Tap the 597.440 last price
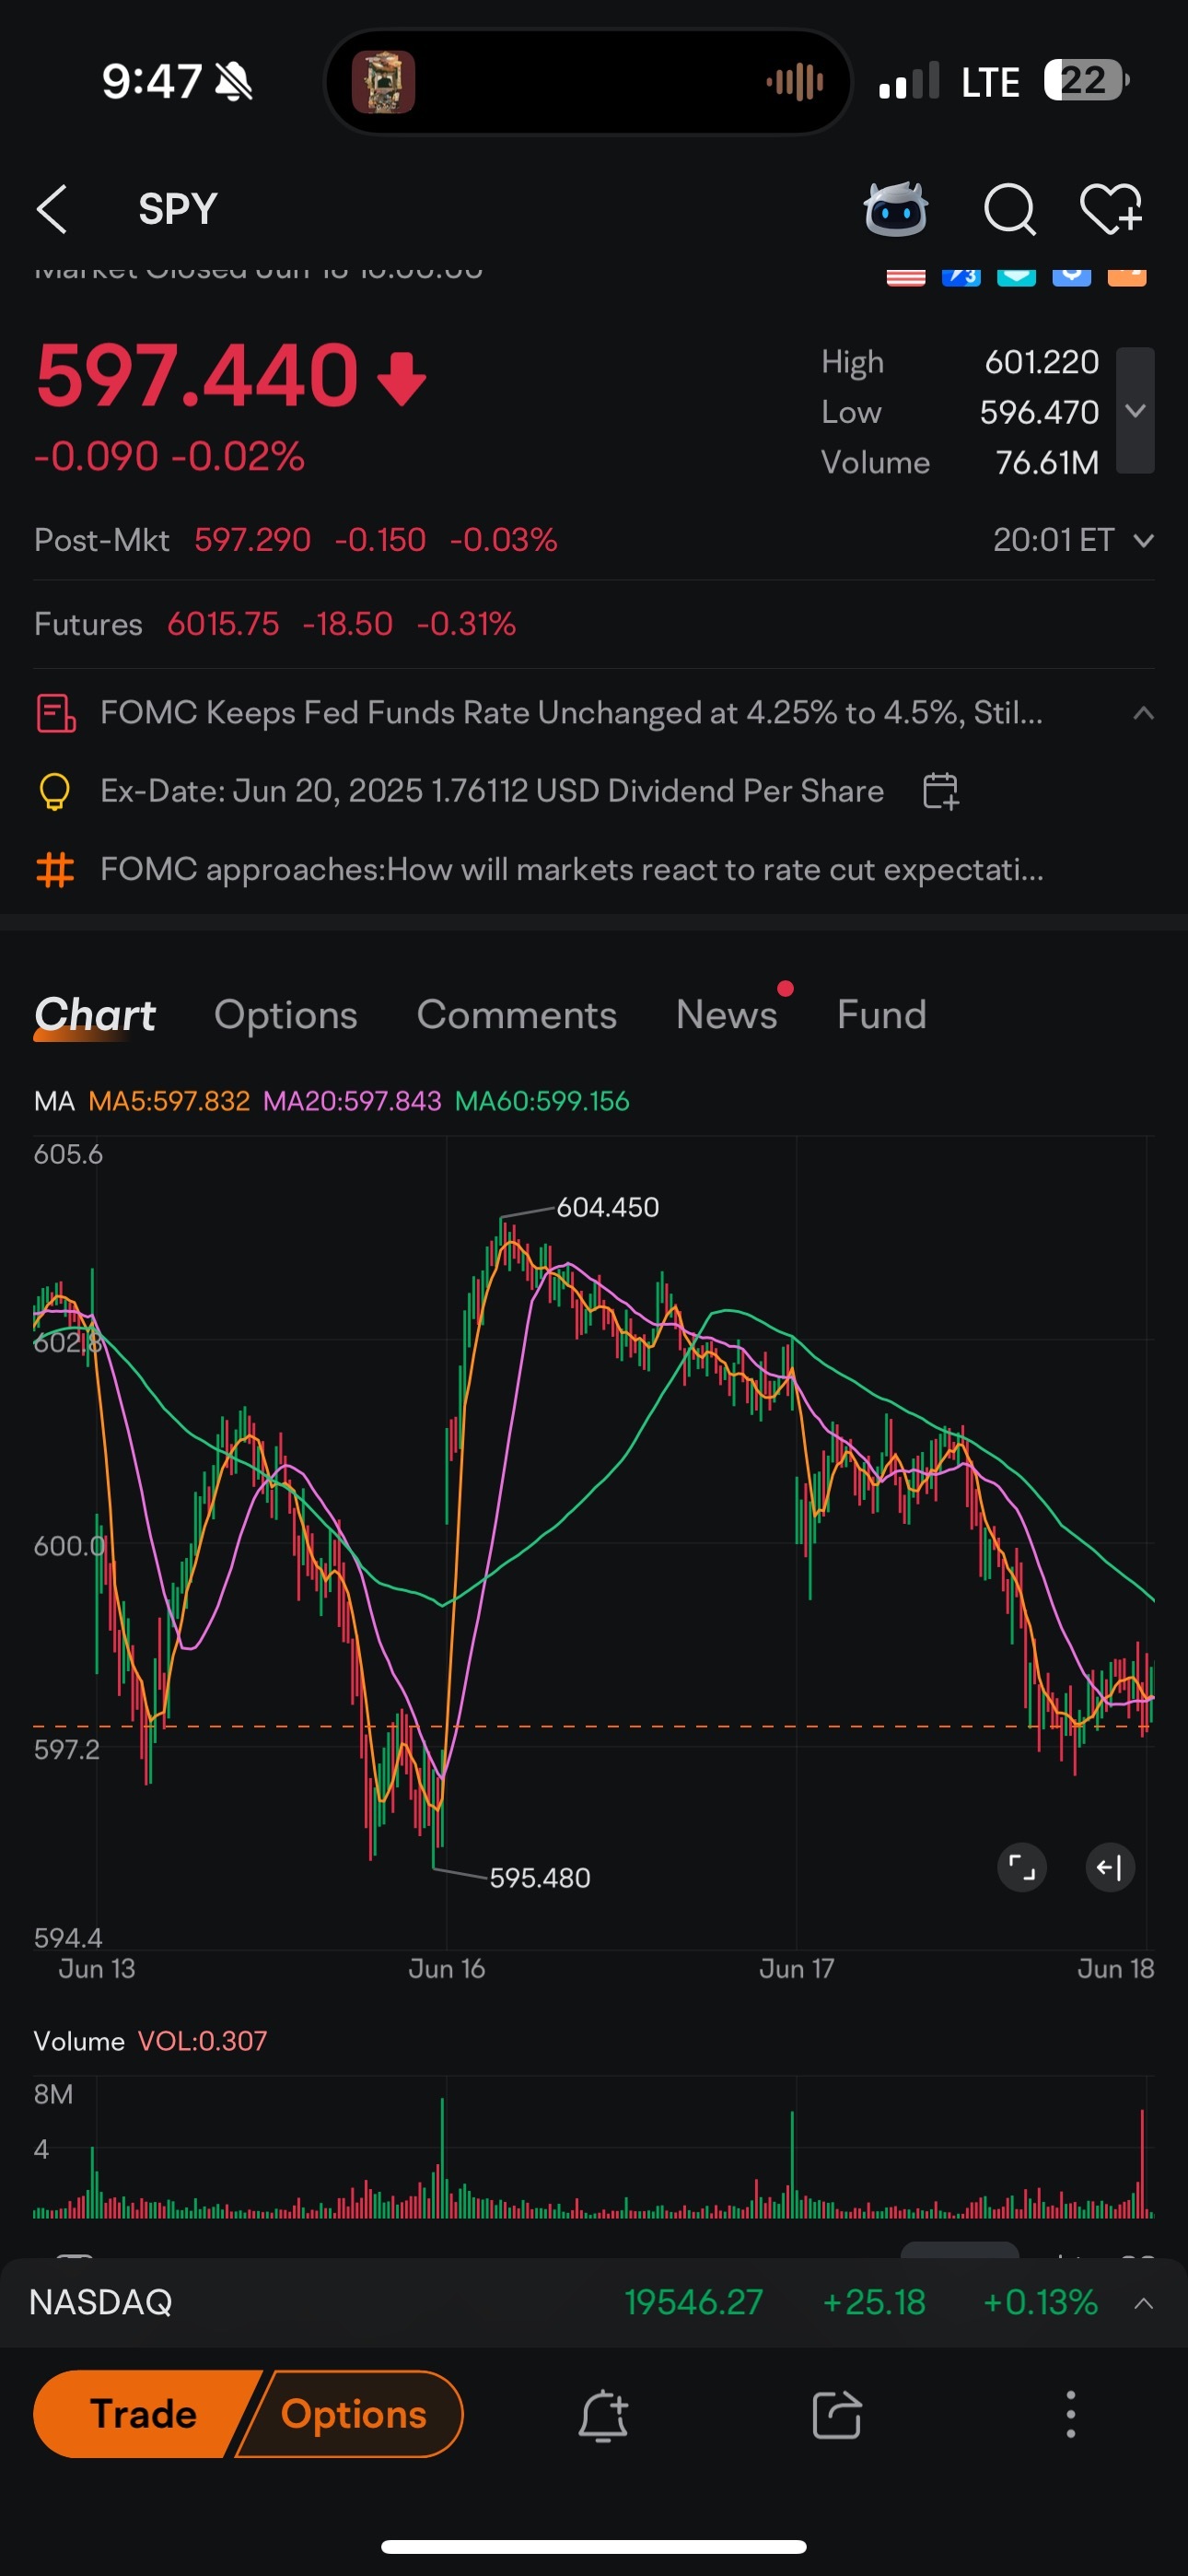Viewport: 1188px width, 2576px height. (x=197, y=377)
